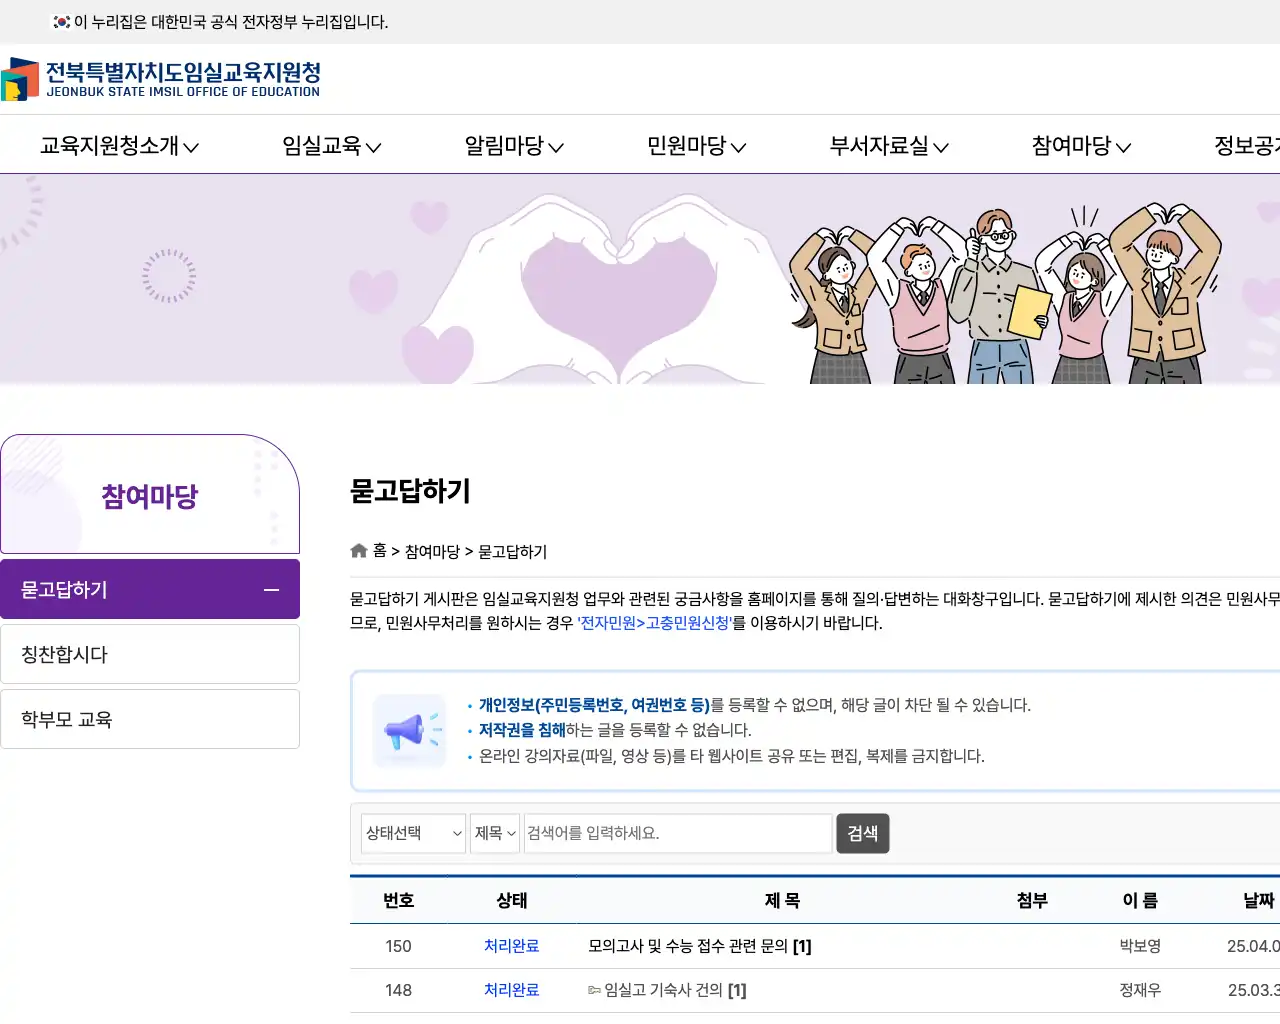Click the megaphone icon in the notice box

[x=409, y=729]
